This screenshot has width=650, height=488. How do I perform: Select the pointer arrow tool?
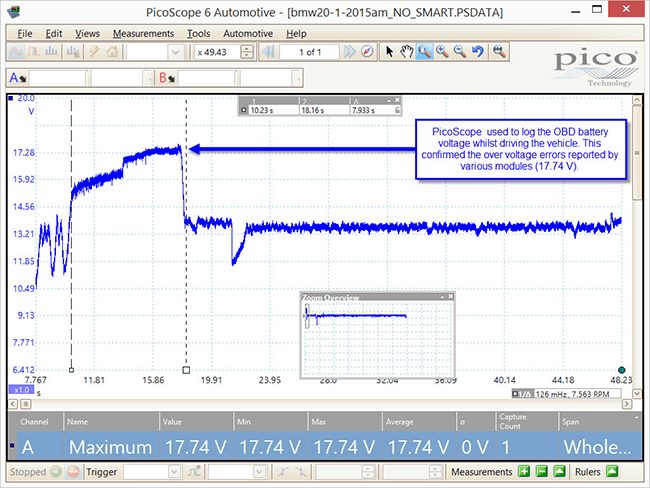(389, 52)
